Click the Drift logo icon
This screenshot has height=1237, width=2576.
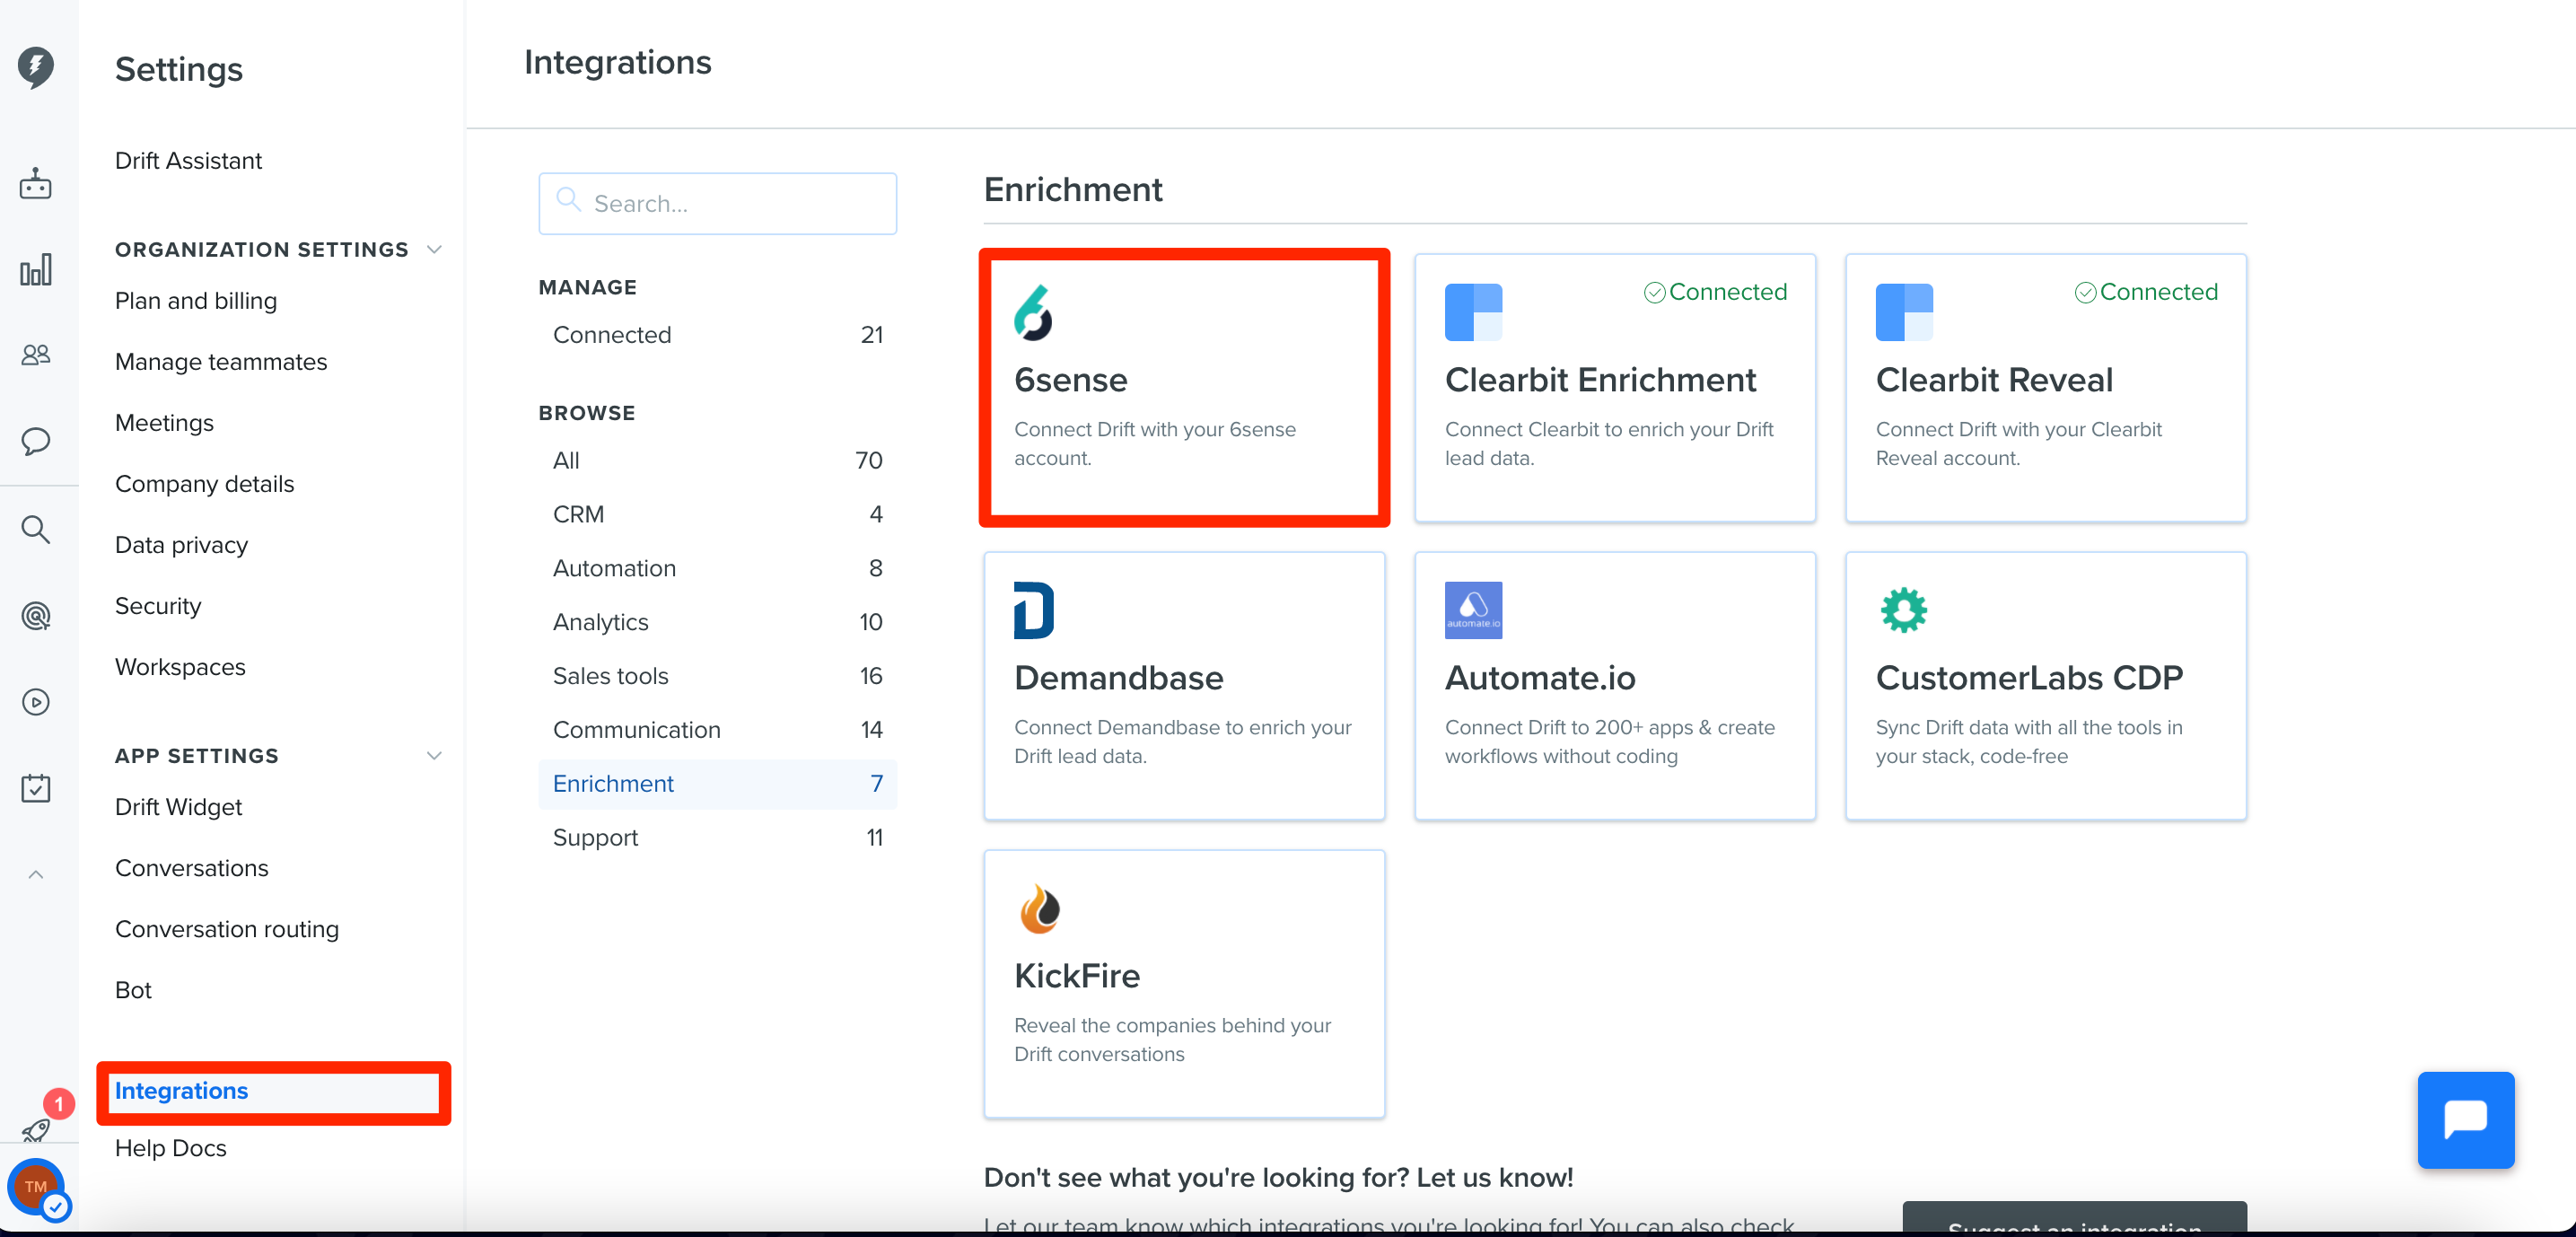[36, 68]
